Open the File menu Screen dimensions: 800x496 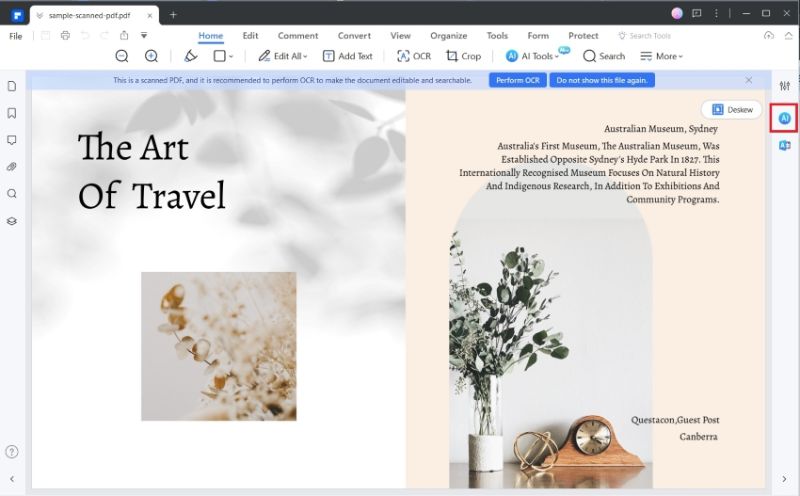(16, 36)
